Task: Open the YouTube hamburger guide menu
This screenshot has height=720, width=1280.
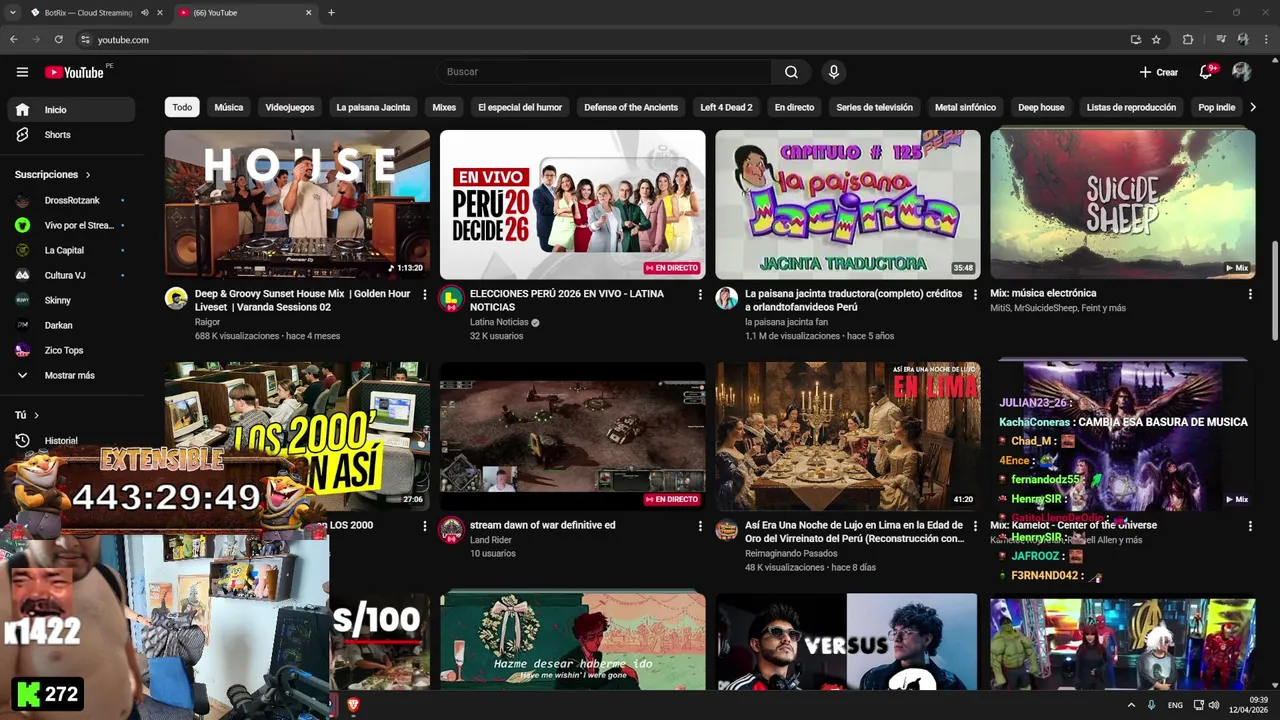Action: 22,72
